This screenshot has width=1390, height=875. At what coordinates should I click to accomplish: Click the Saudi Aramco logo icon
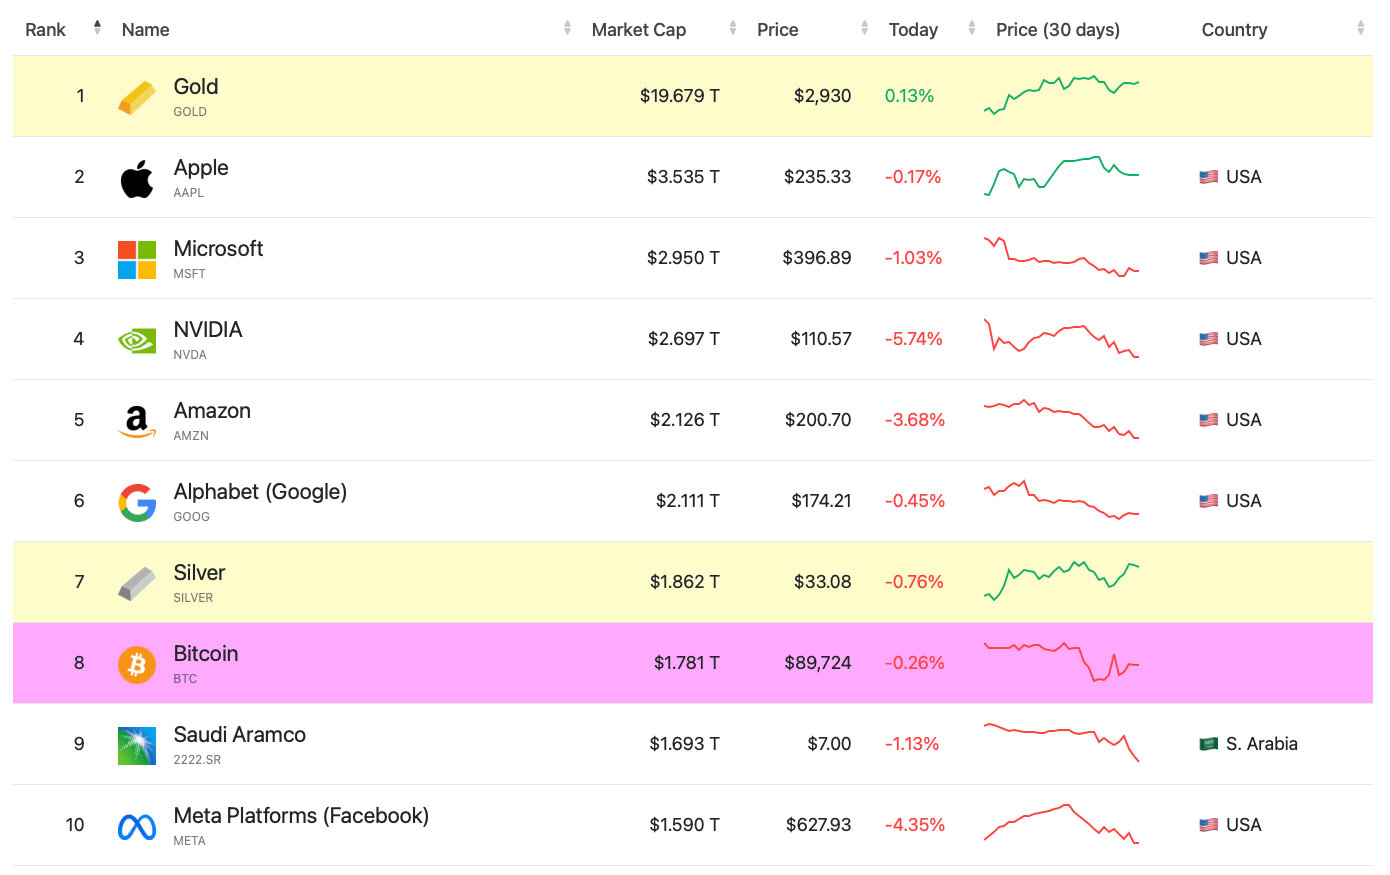(x=137, y=745)
